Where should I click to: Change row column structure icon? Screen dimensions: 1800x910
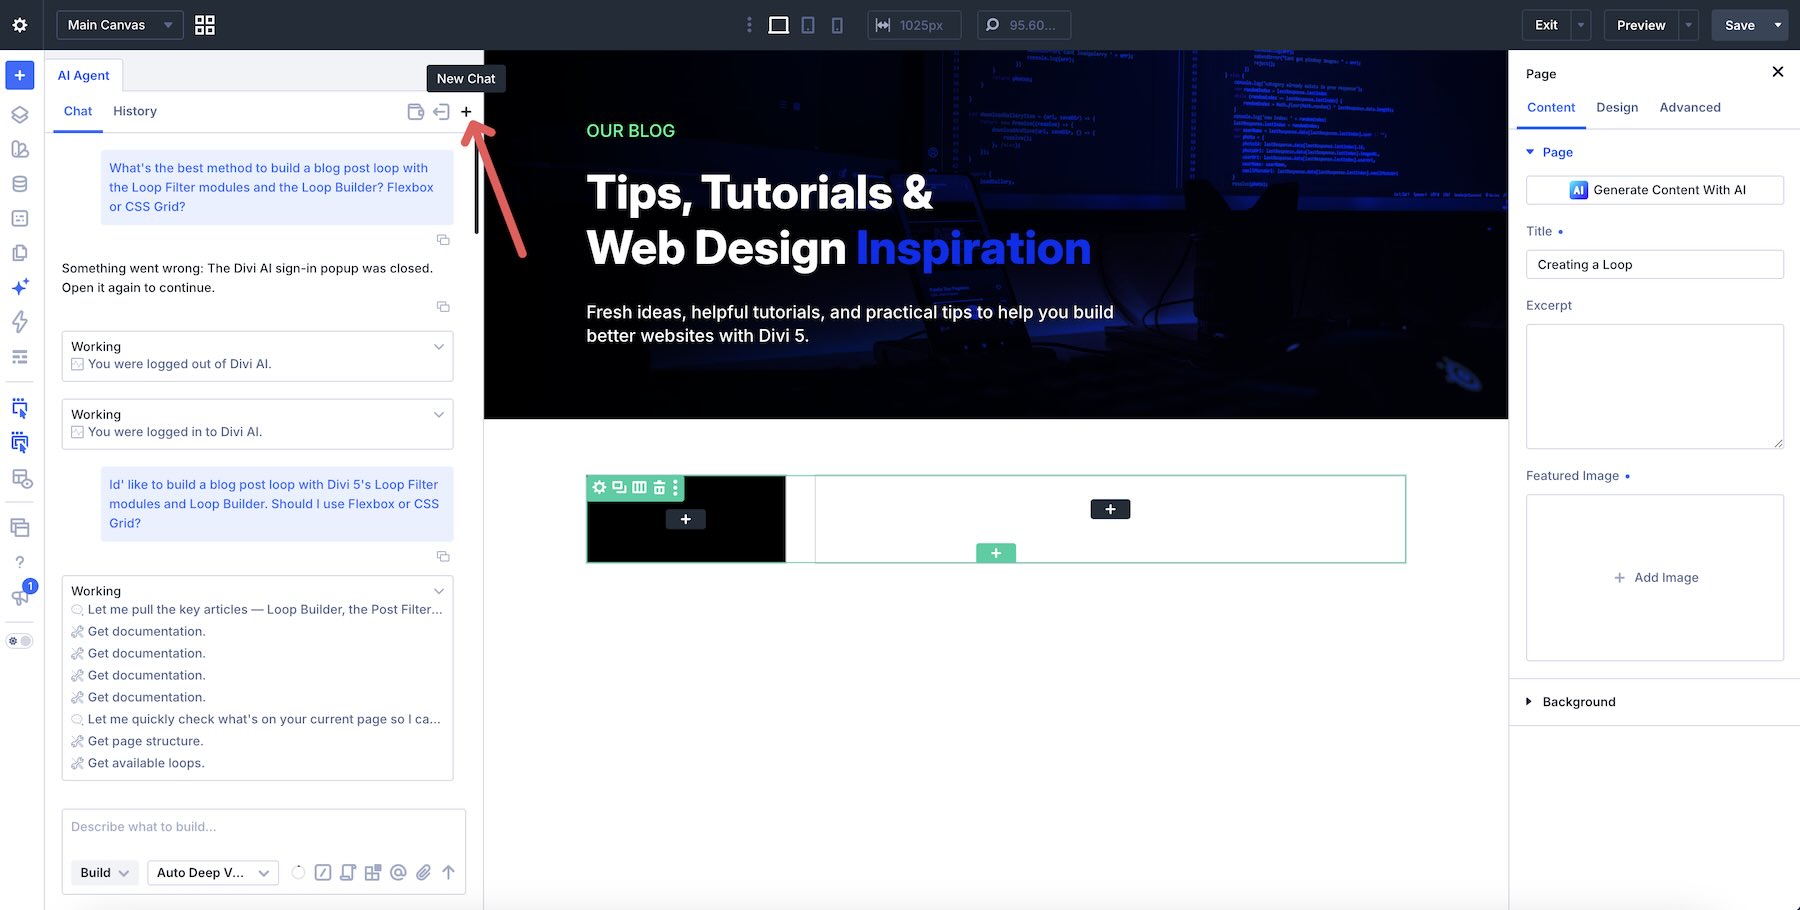point(639,487)
